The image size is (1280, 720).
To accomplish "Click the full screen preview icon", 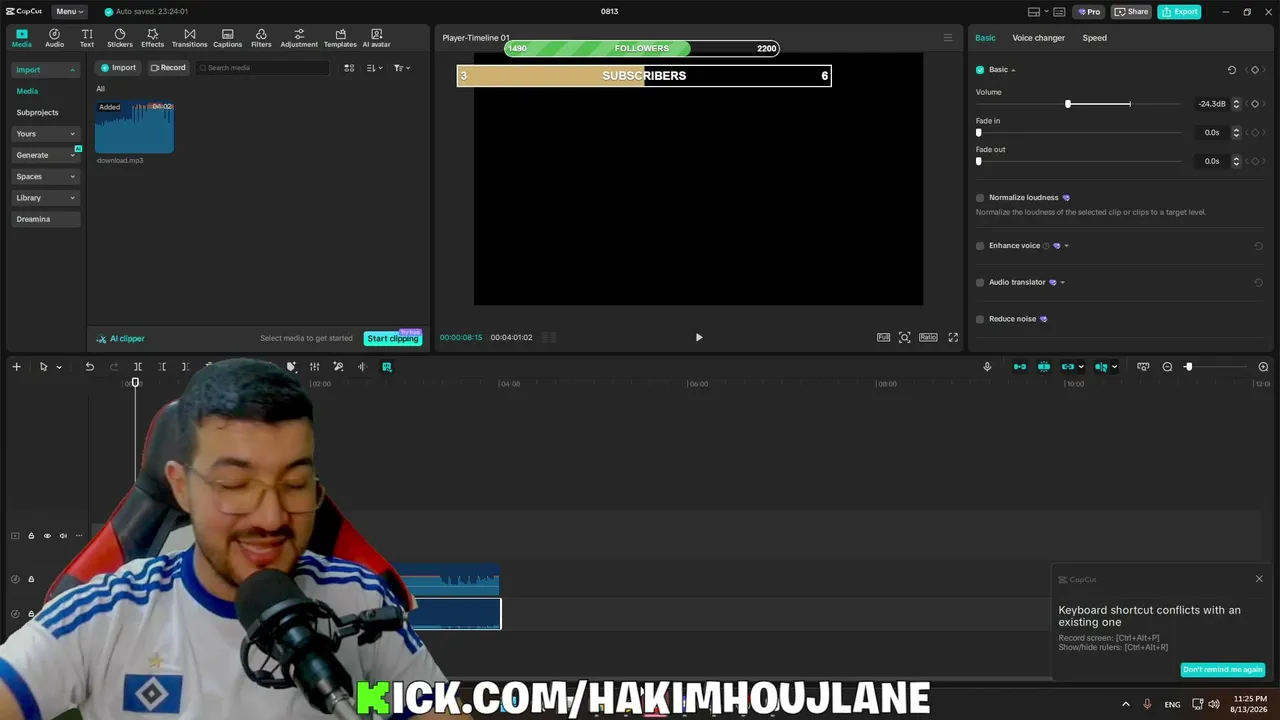I will [953, 337].
